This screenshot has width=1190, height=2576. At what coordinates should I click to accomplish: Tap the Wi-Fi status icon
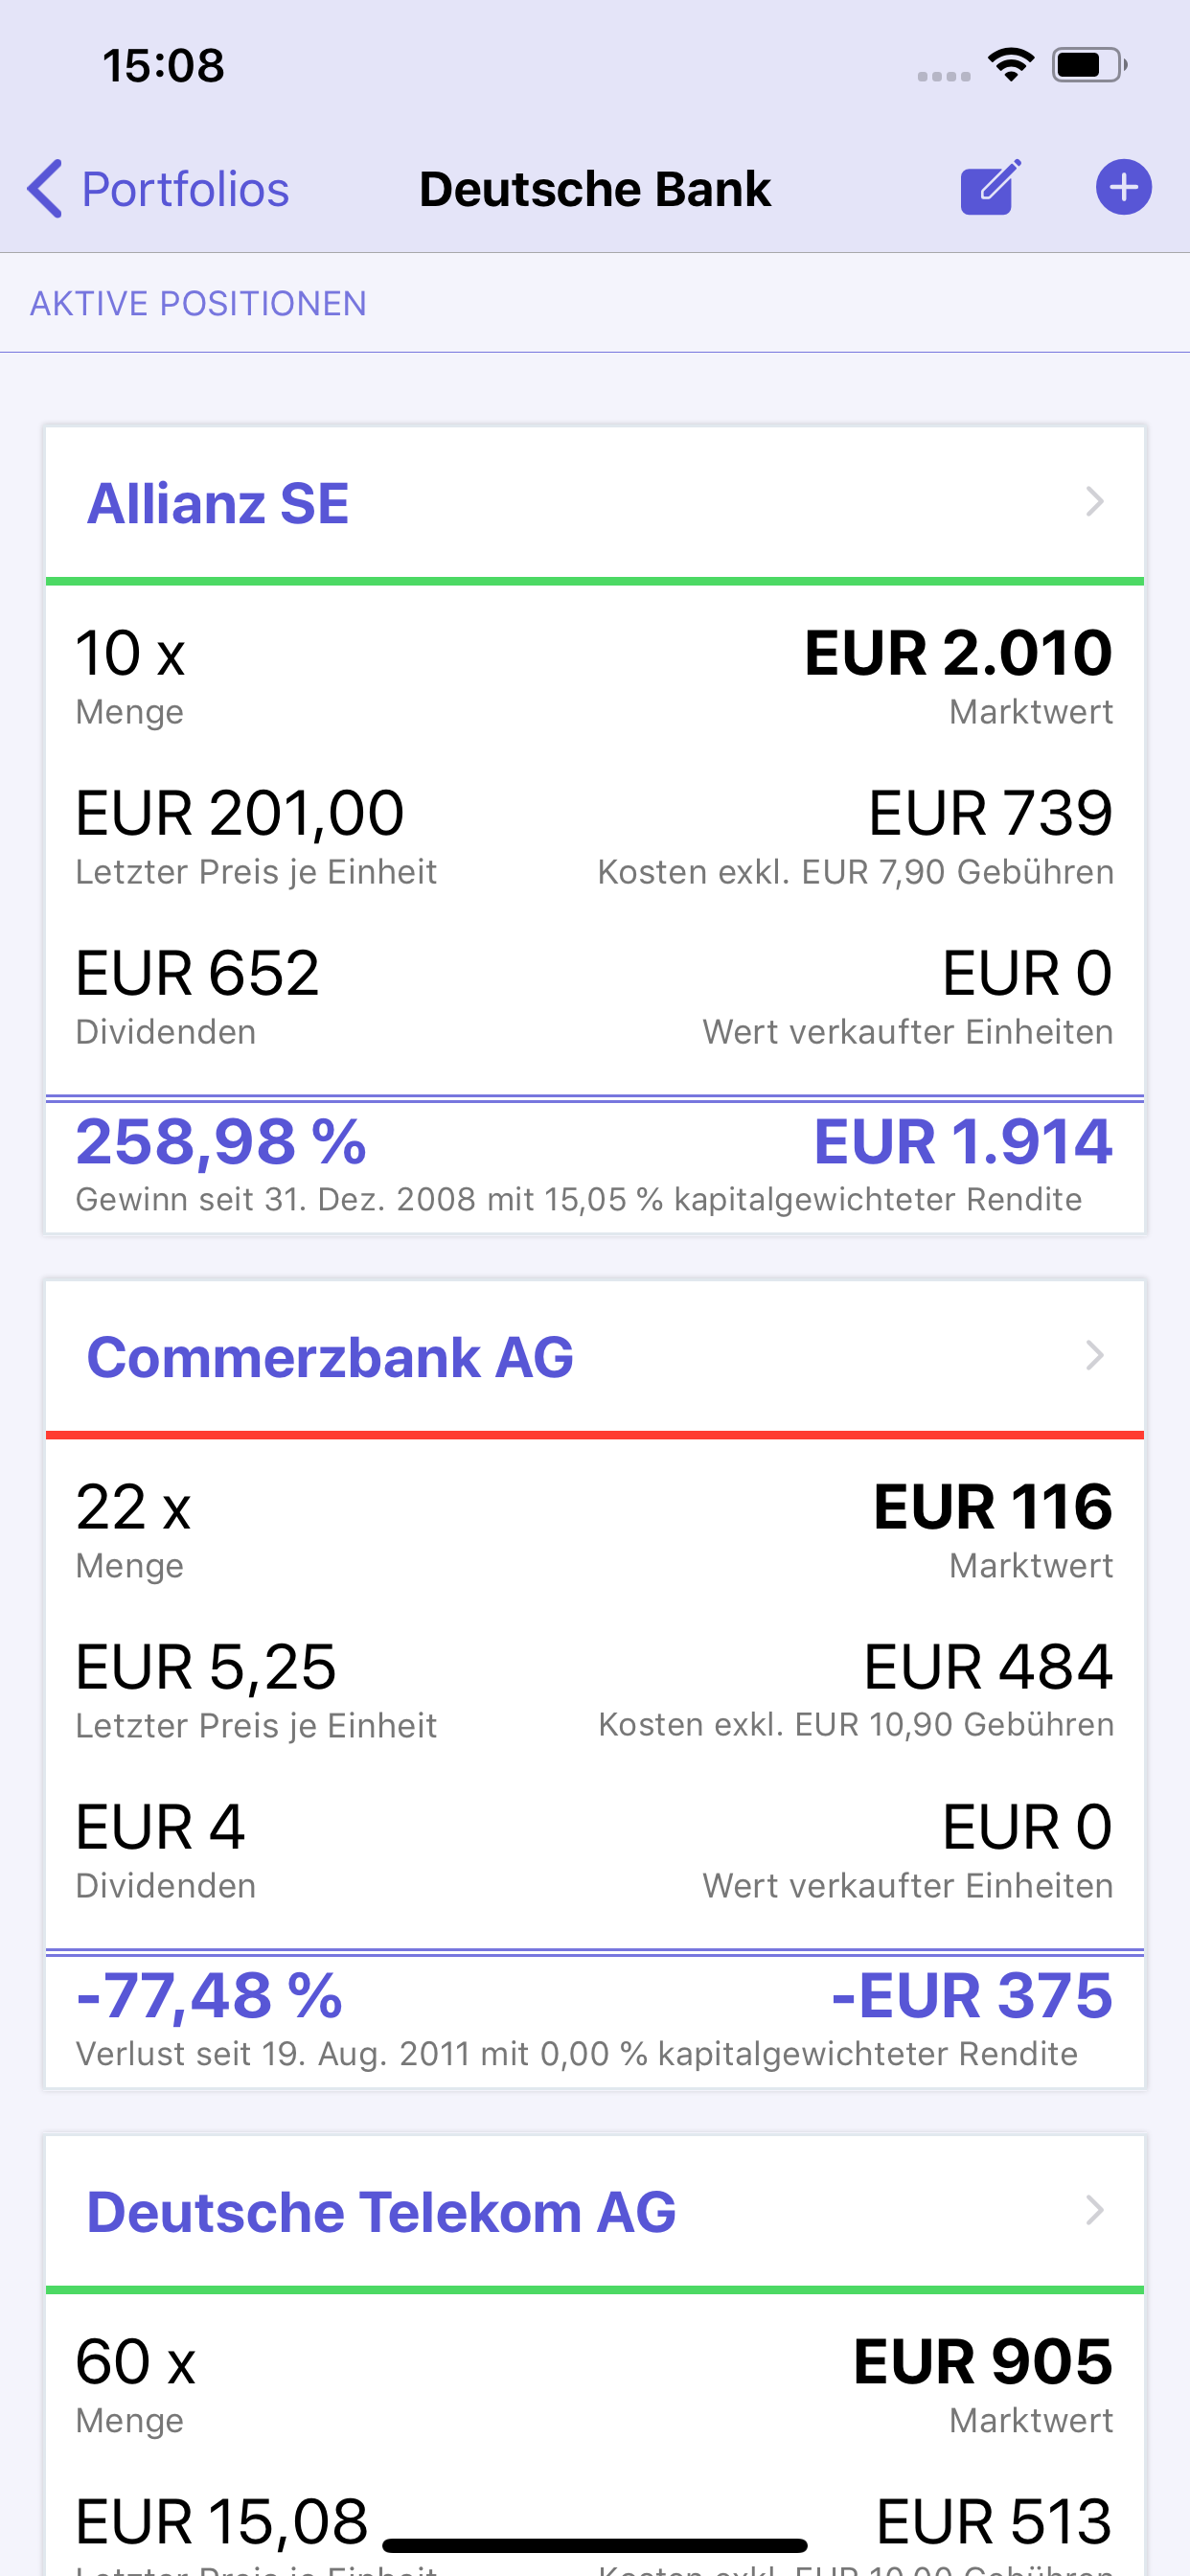point(1010,66)
